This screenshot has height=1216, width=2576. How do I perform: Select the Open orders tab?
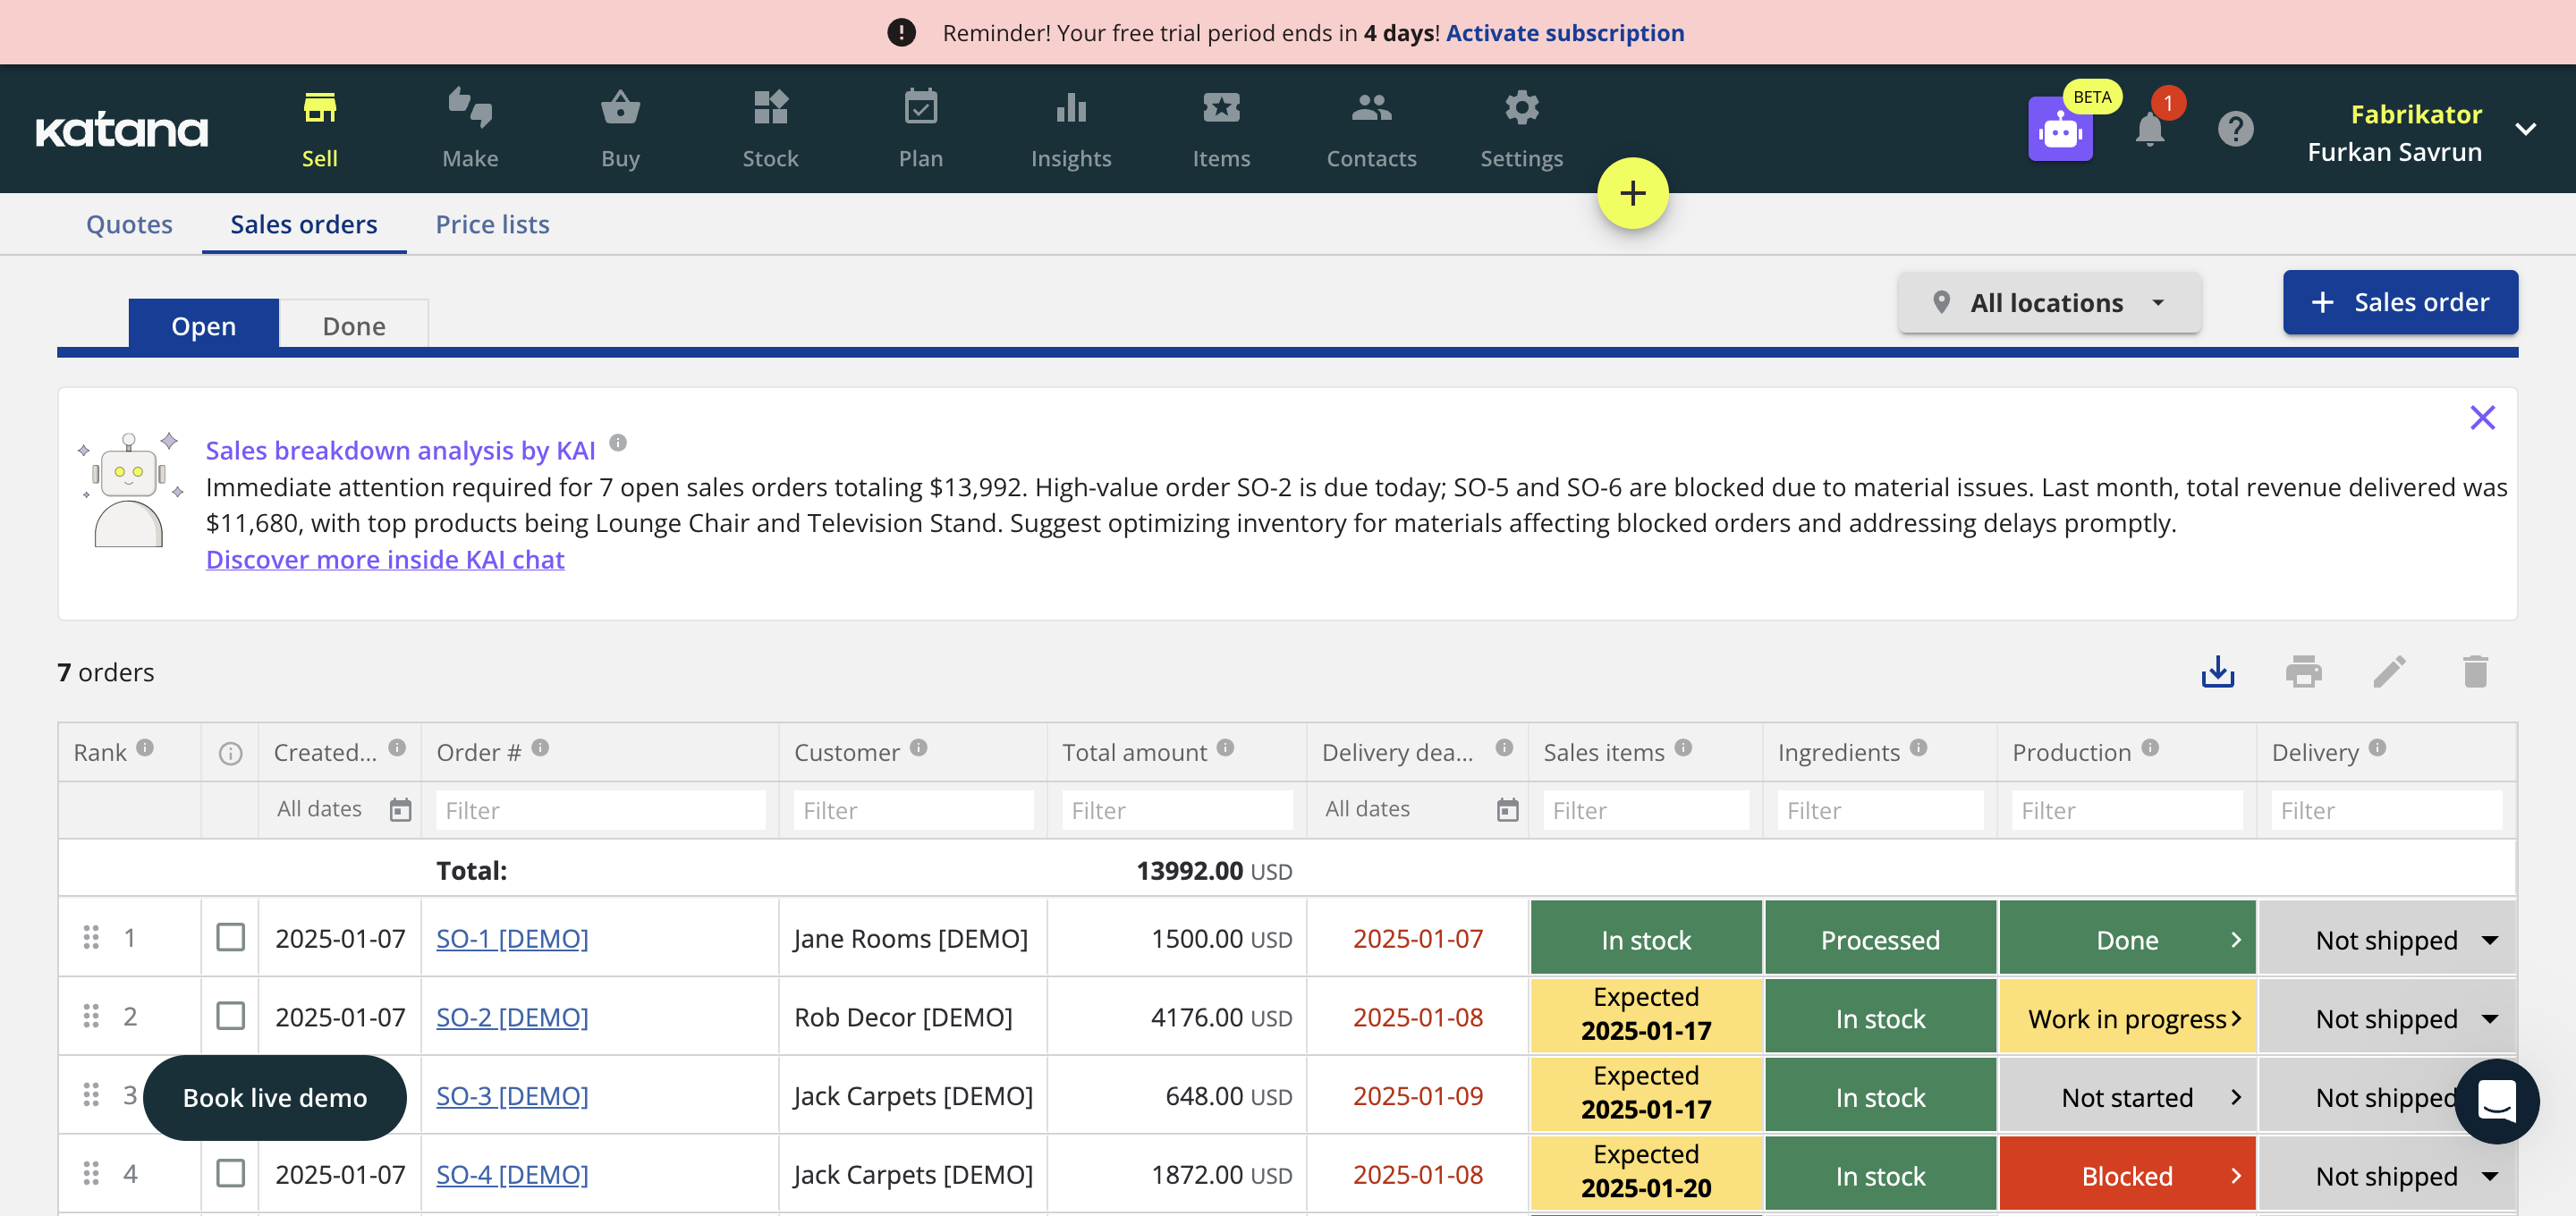203,325
